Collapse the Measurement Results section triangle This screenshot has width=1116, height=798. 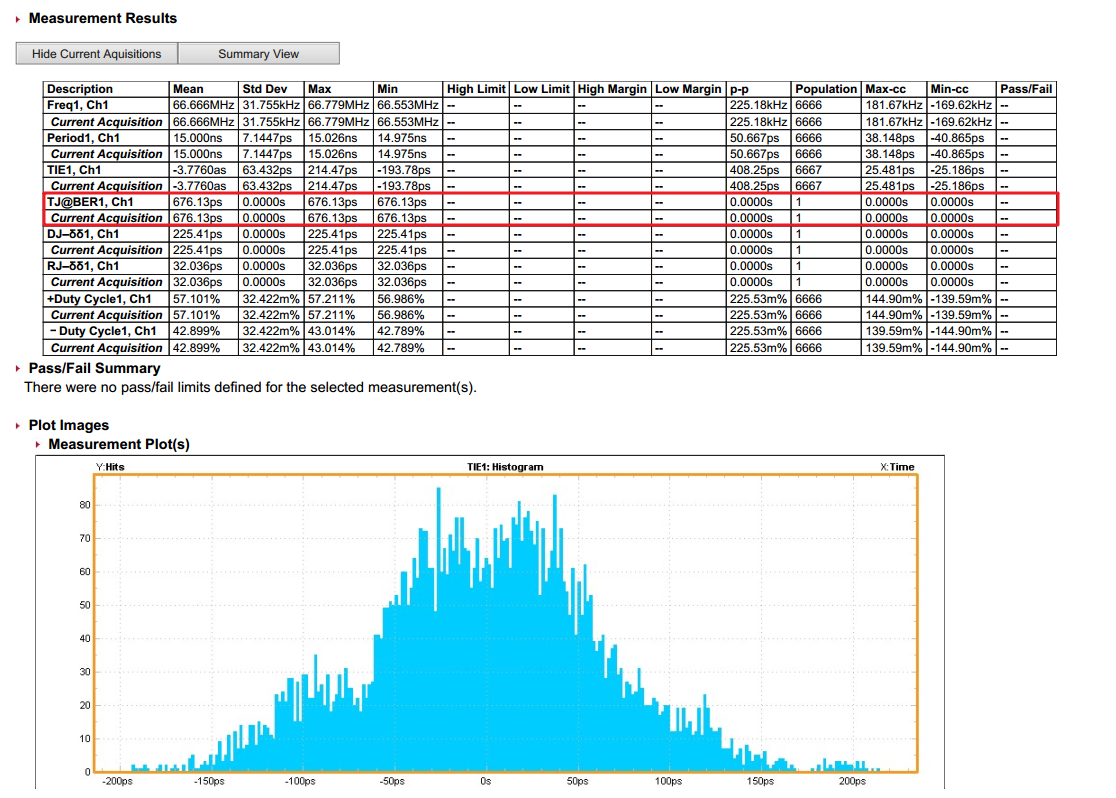tap(18, 19)
